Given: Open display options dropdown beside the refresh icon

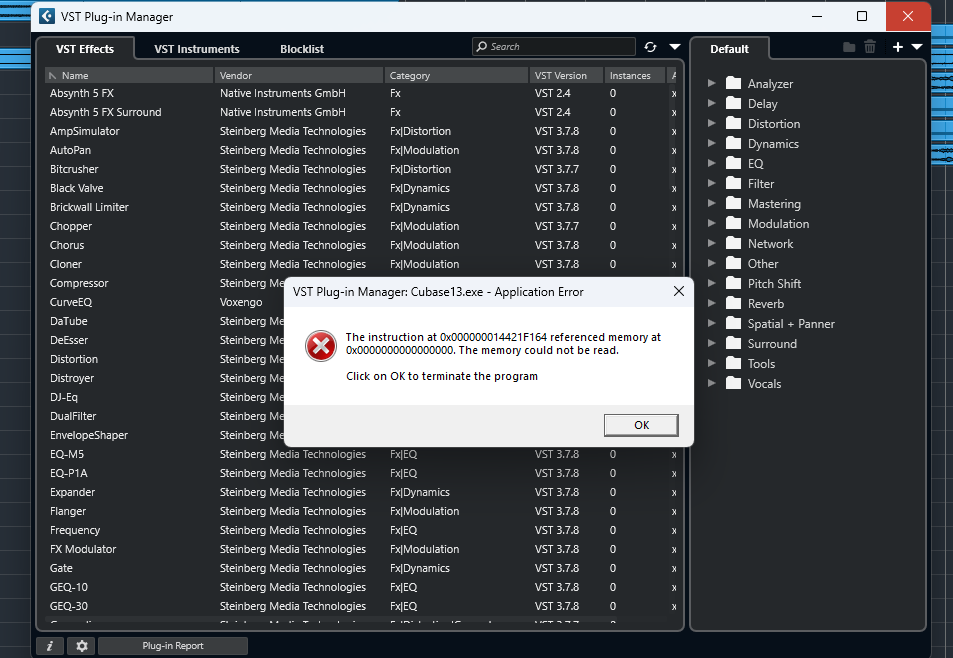Looking at the screenshot, I should pos(675,47).
